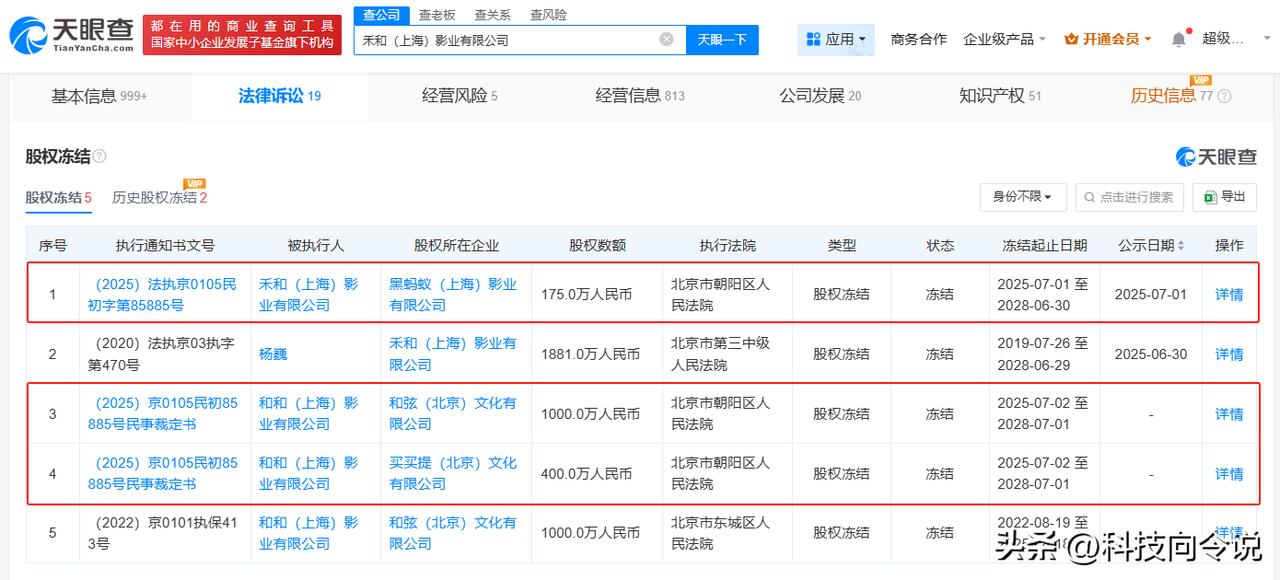
Task: Switch to 查关系 search mode
Action: coord(492,14)
